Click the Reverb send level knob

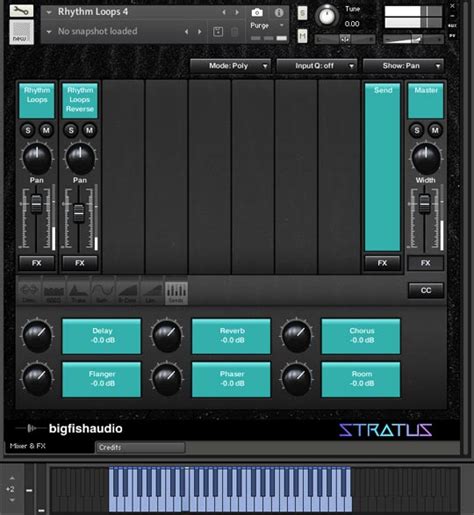(x=167, y=336)
